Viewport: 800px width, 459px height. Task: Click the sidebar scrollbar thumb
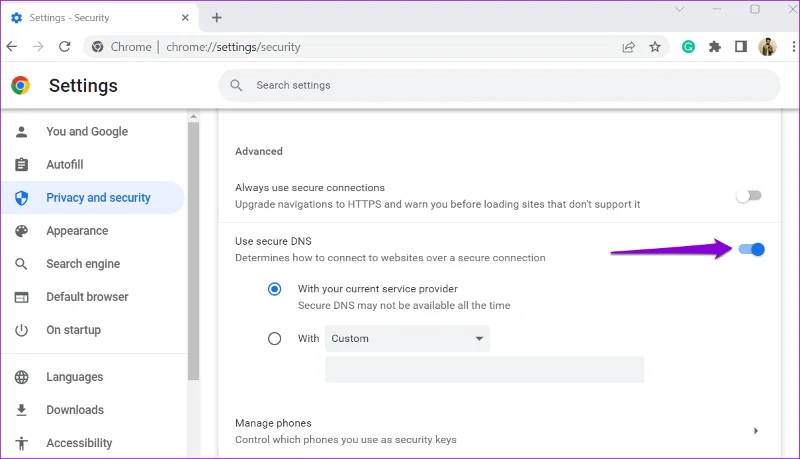coord(193,250)
